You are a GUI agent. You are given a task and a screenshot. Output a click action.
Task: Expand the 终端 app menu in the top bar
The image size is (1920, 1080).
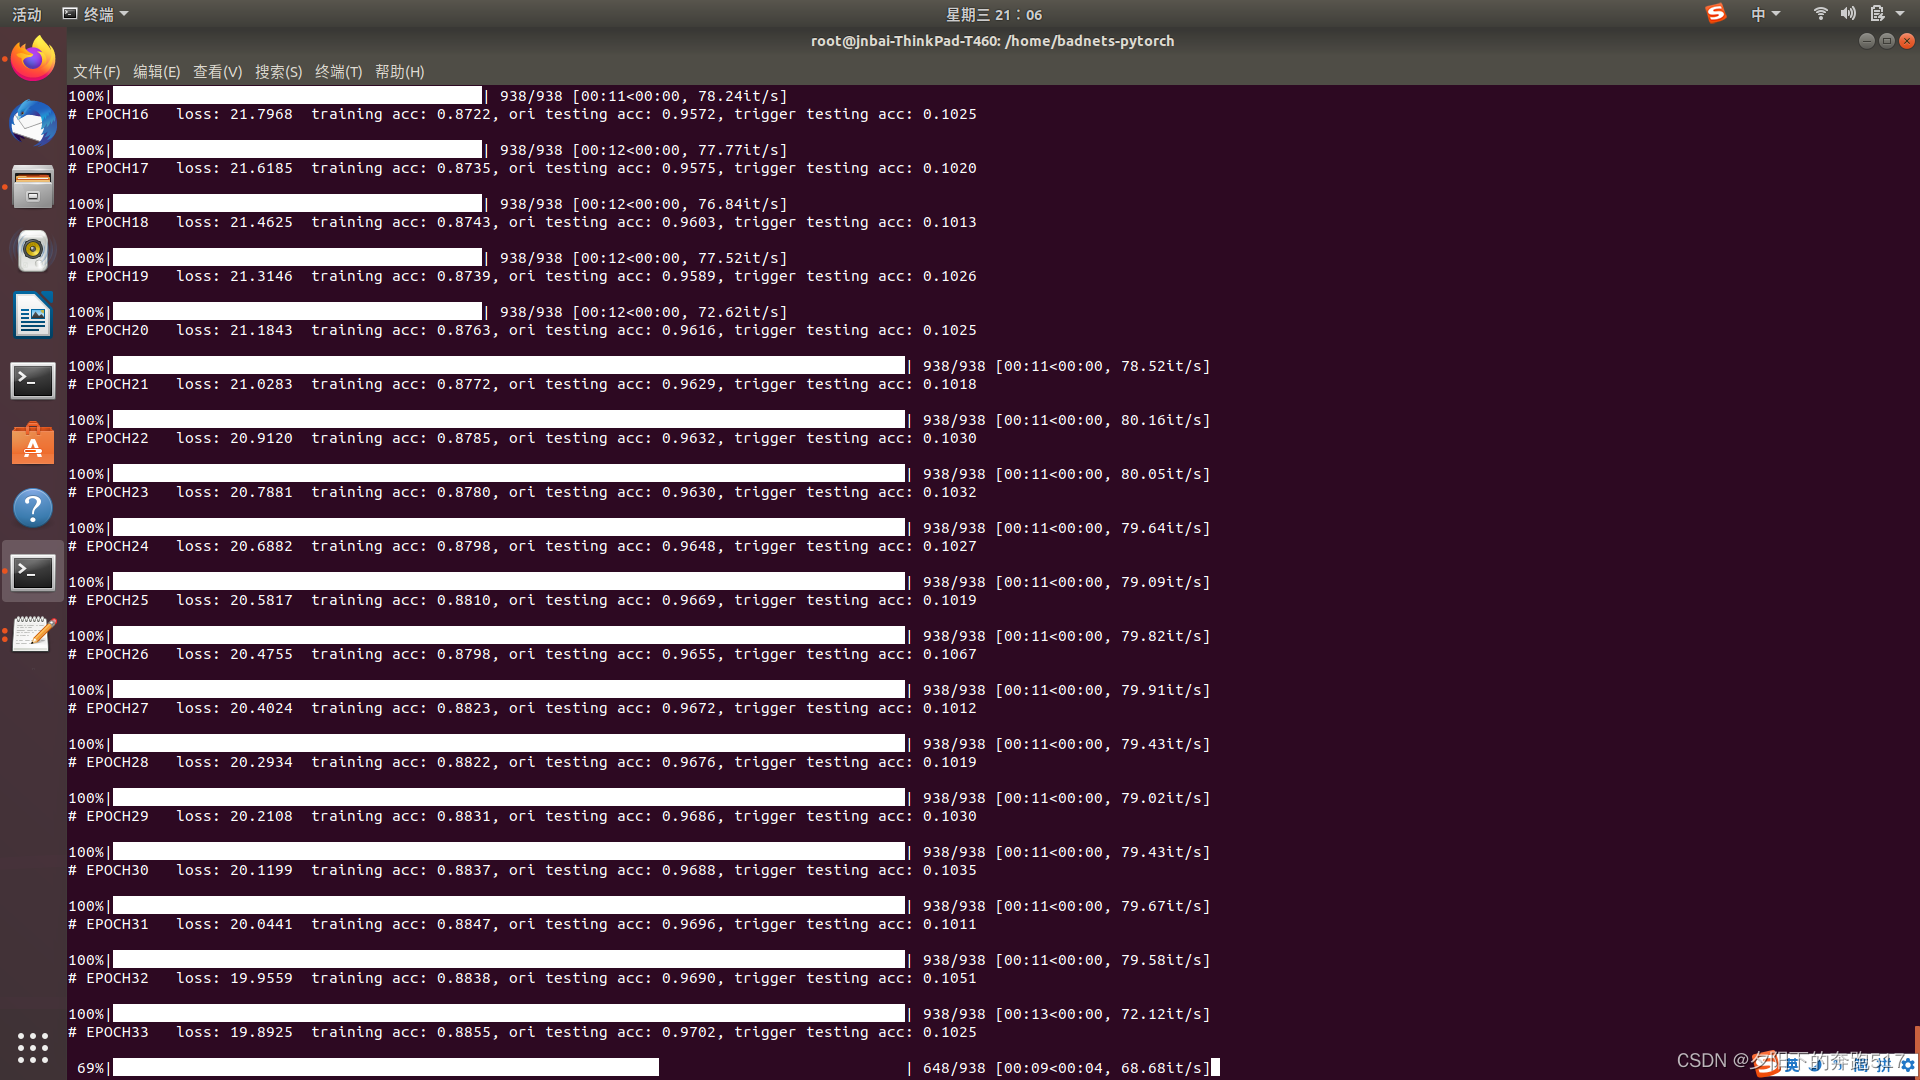tap(97, 14)
